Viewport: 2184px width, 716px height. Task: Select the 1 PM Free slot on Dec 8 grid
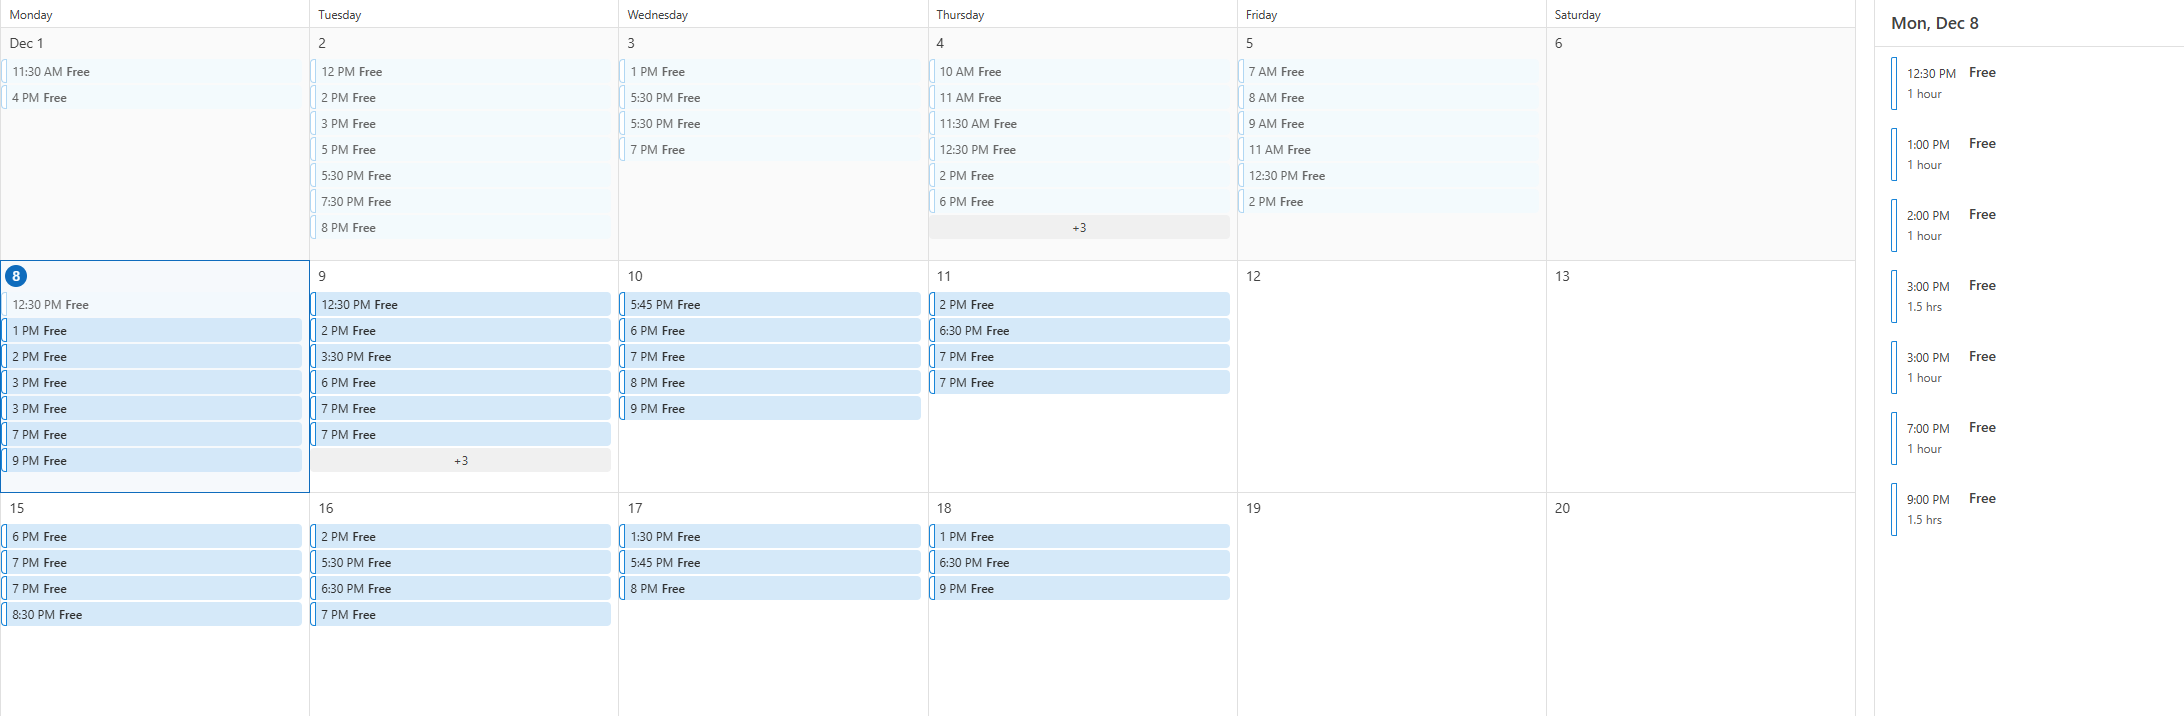152,331
